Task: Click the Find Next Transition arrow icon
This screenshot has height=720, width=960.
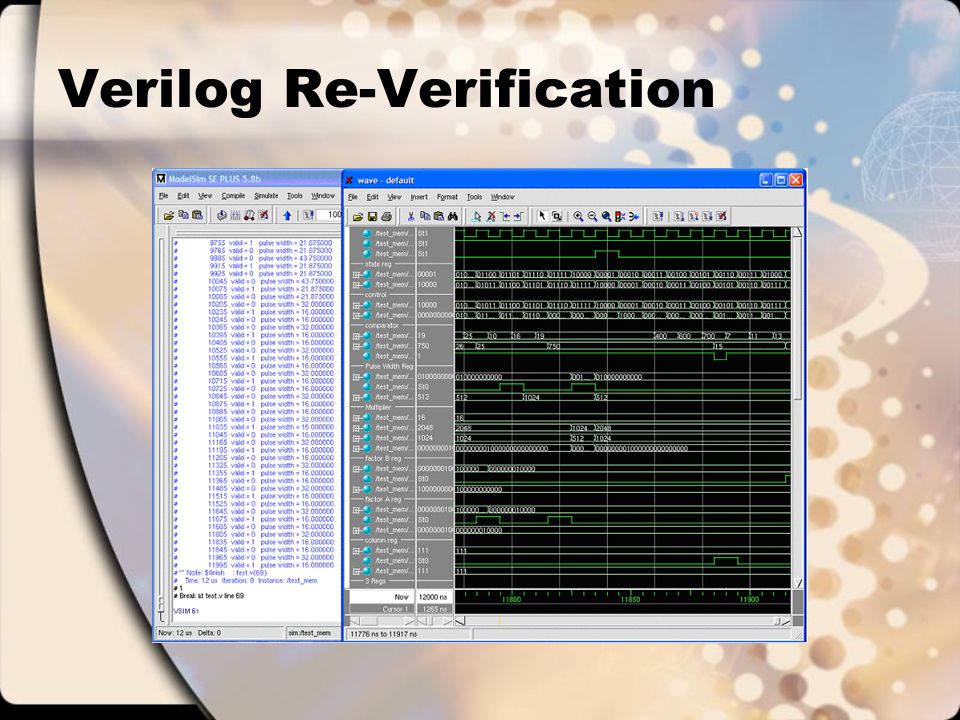Action: (519, 217)
